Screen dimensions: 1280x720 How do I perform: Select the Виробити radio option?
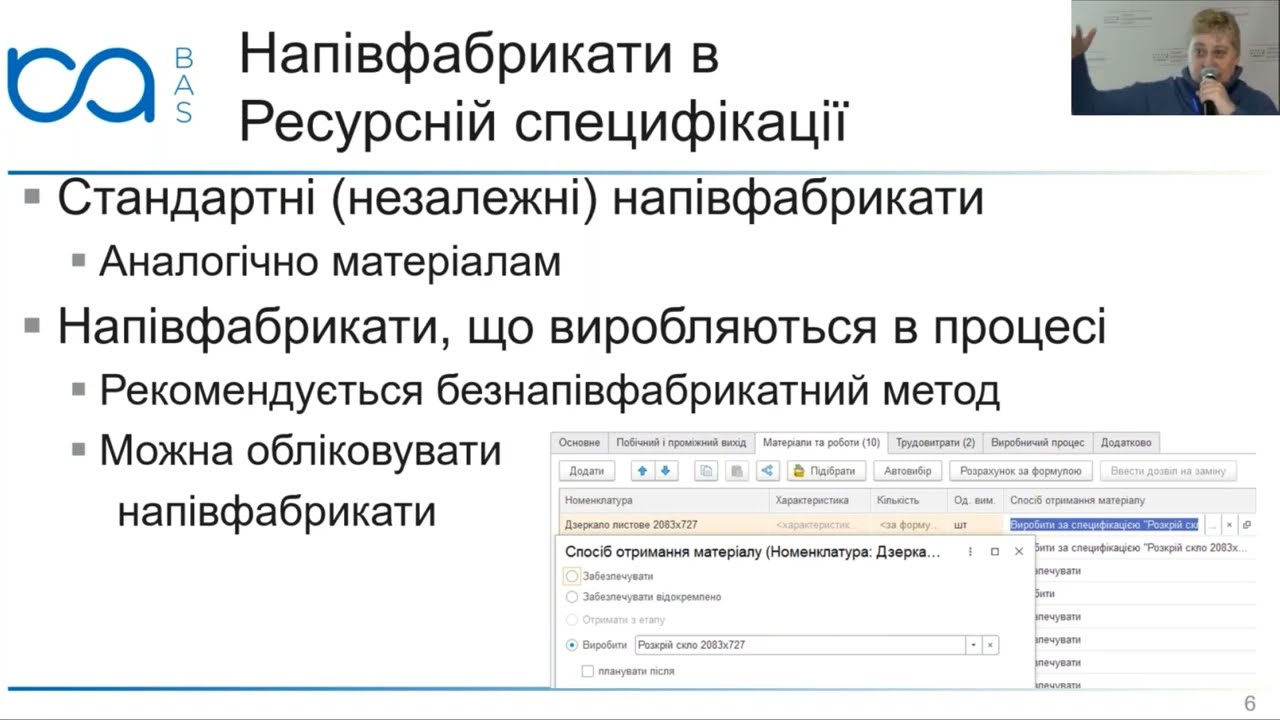tap(572, 645)
